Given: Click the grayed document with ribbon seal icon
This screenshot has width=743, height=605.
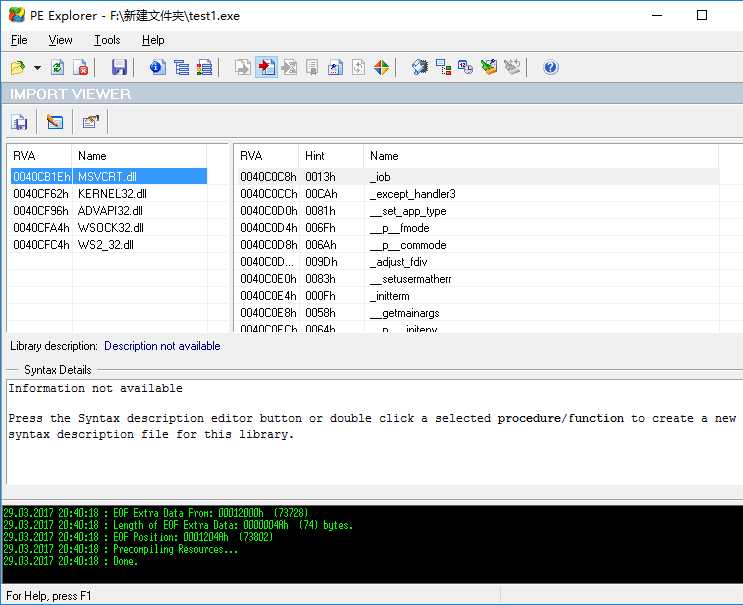Looking at the screenshot, I should [312, 67].
